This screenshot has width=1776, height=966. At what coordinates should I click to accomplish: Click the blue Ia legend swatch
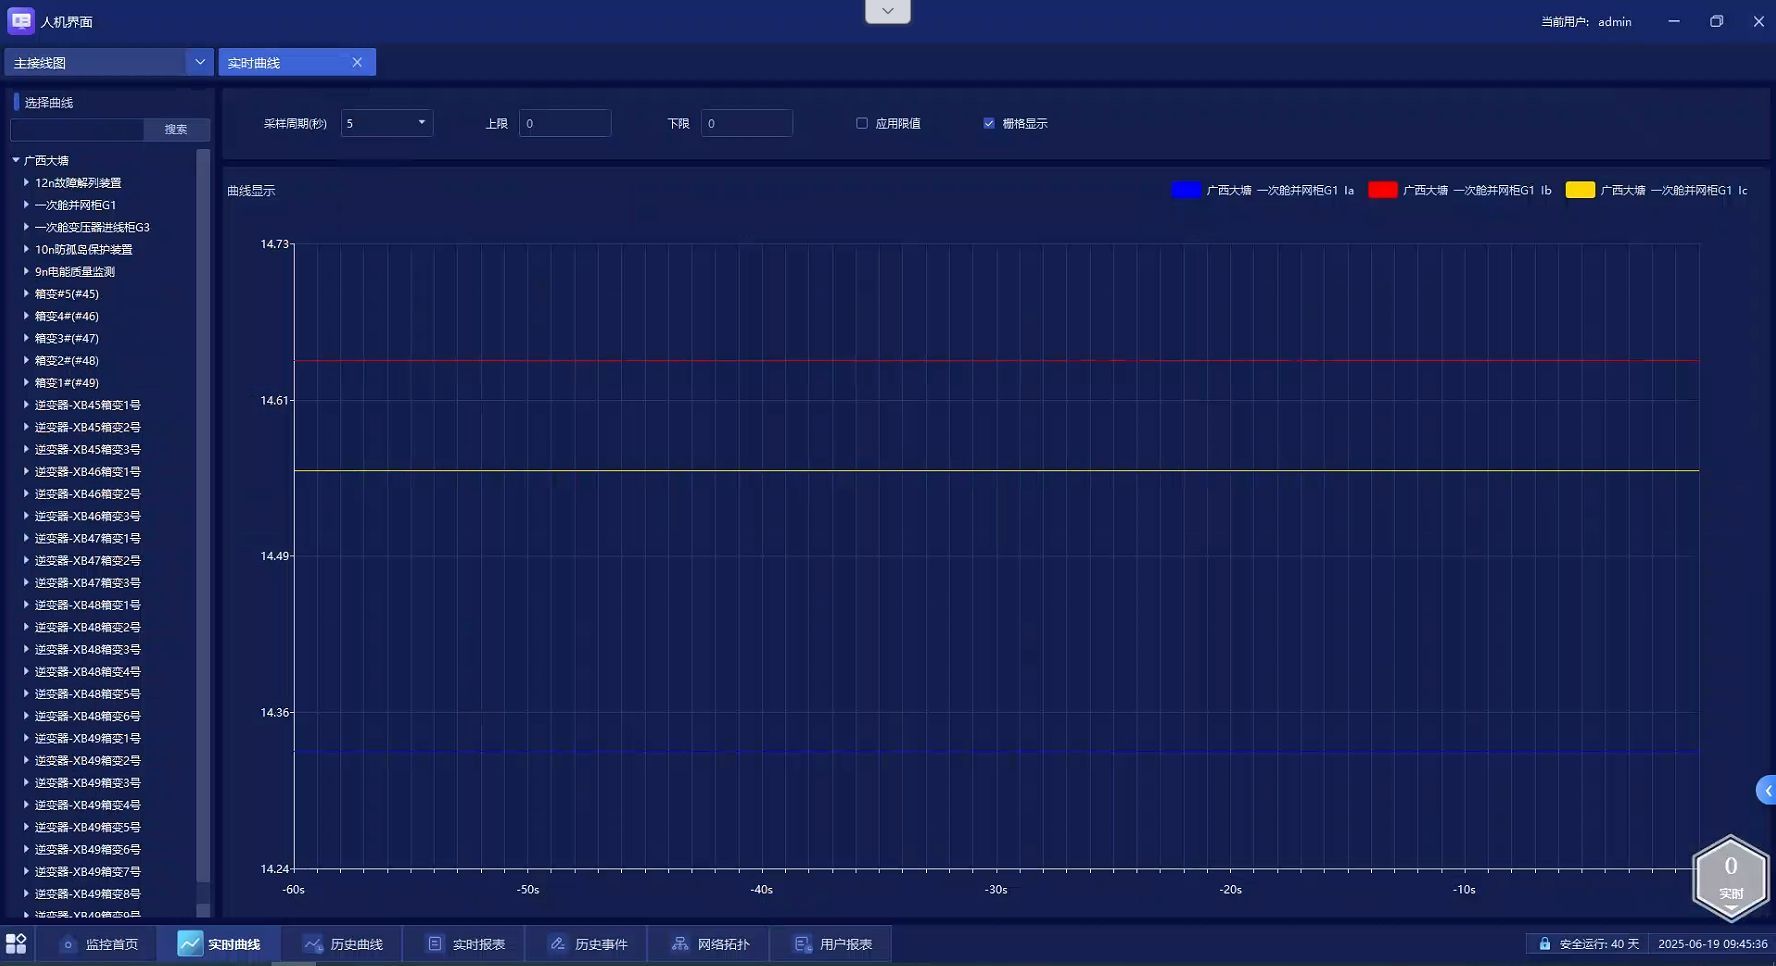tap(1186, 190)
